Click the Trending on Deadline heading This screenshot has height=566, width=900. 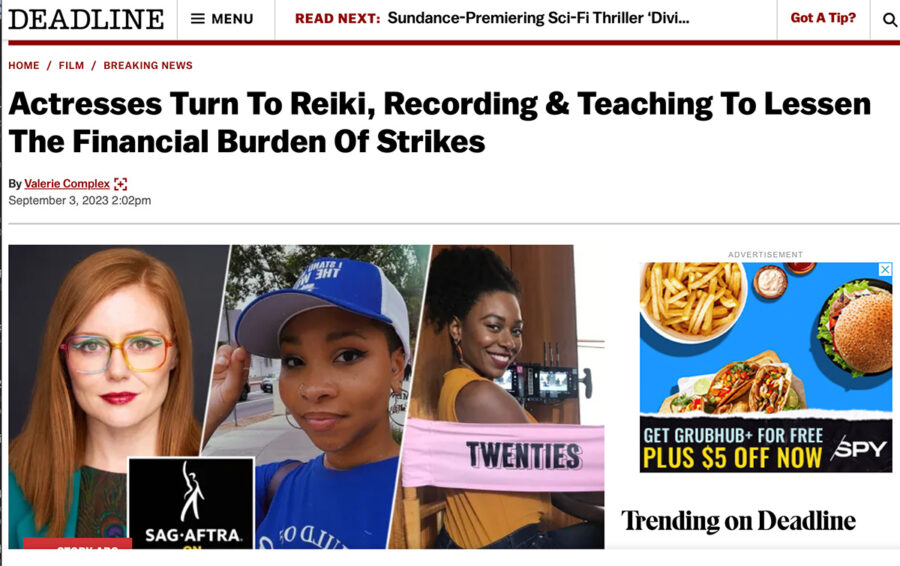point(738,521)
